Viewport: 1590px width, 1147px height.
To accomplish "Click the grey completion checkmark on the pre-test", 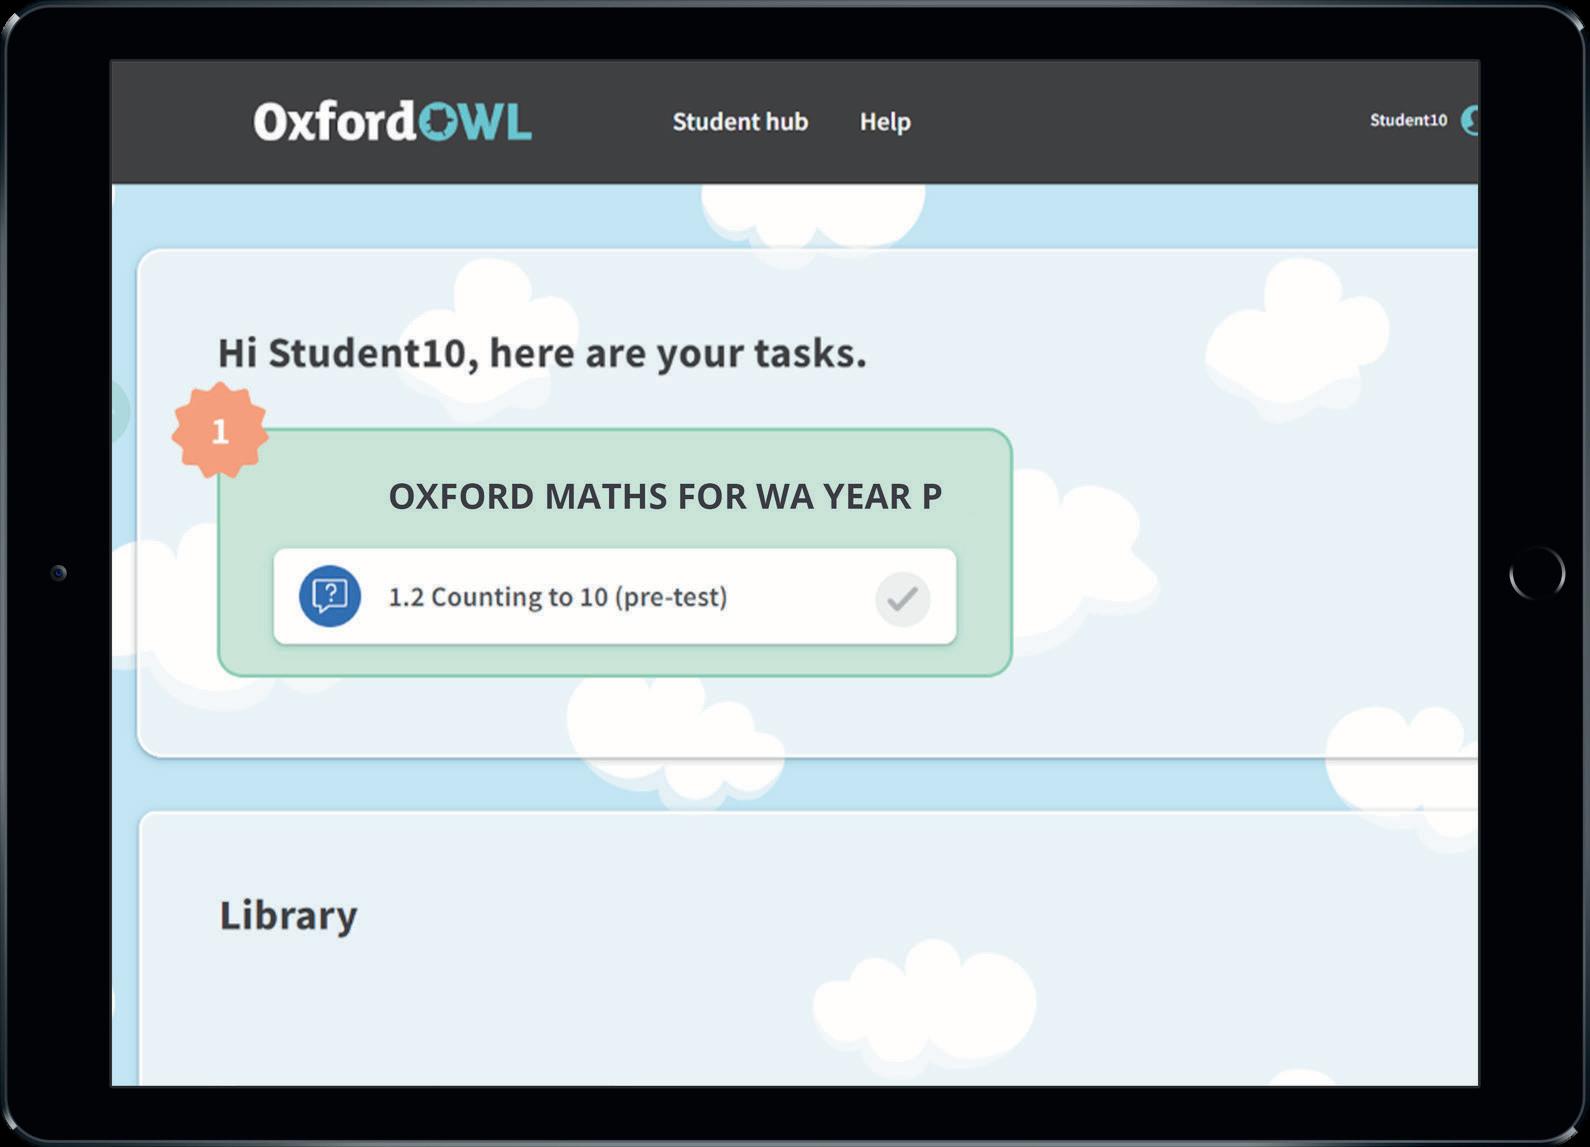I will coord(903,598).
